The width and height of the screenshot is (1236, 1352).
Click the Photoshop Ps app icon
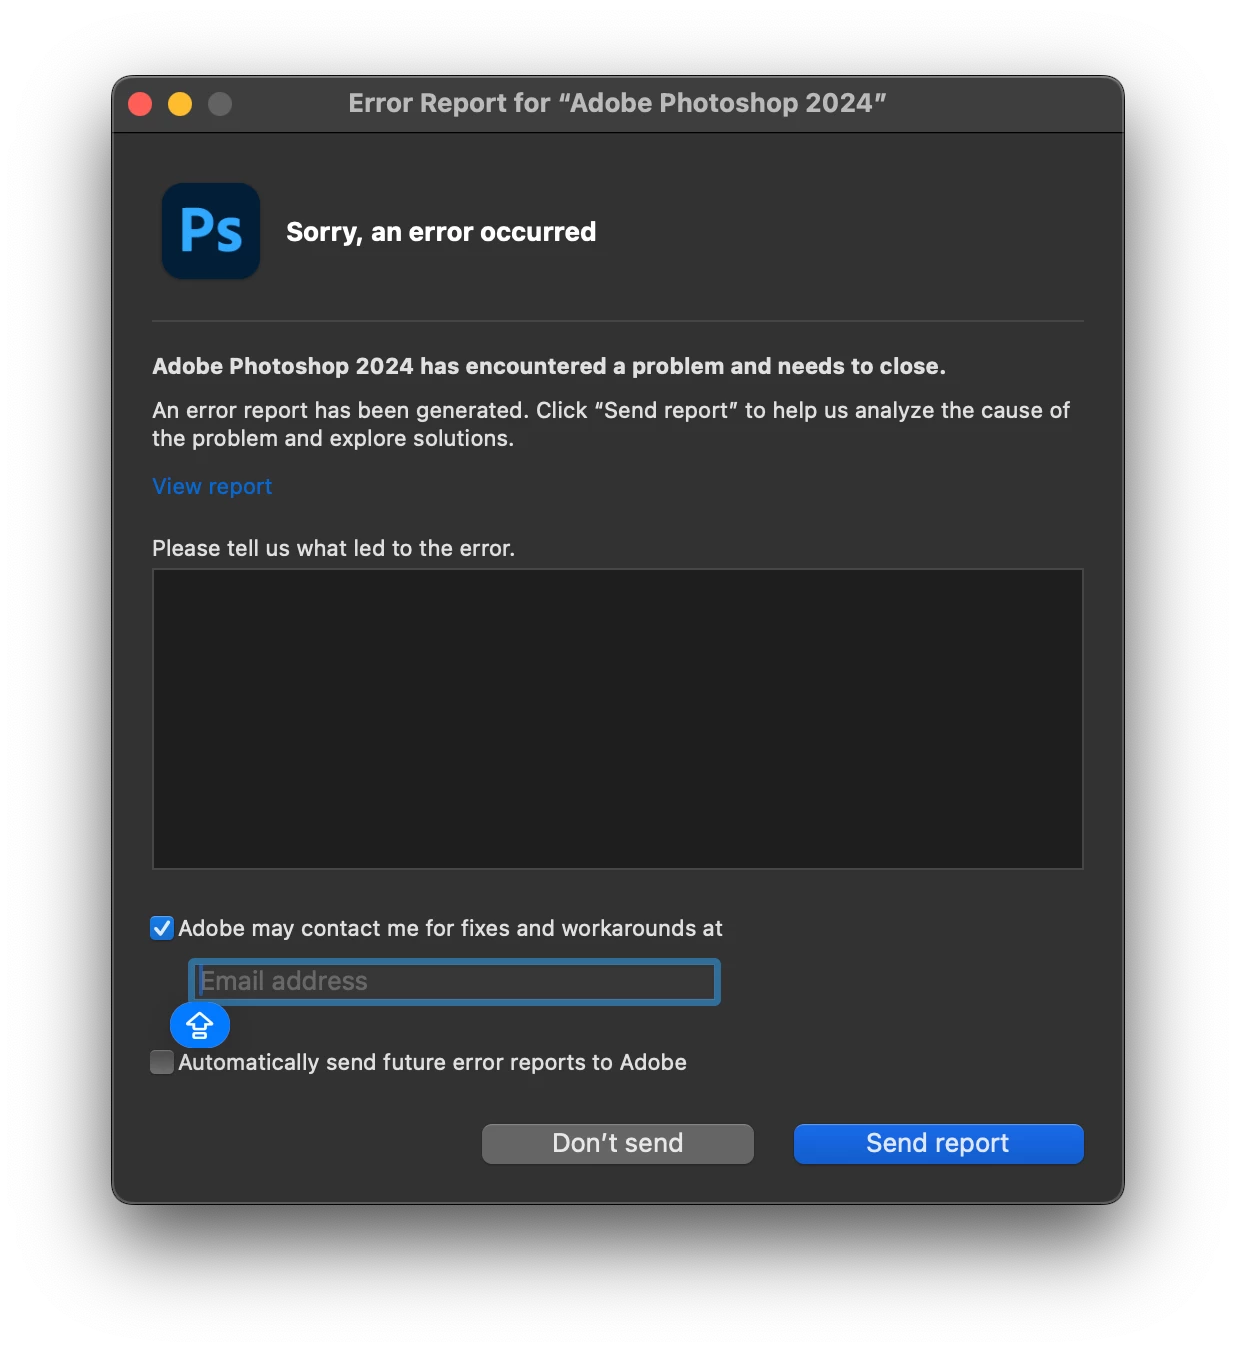click(211, 231)
